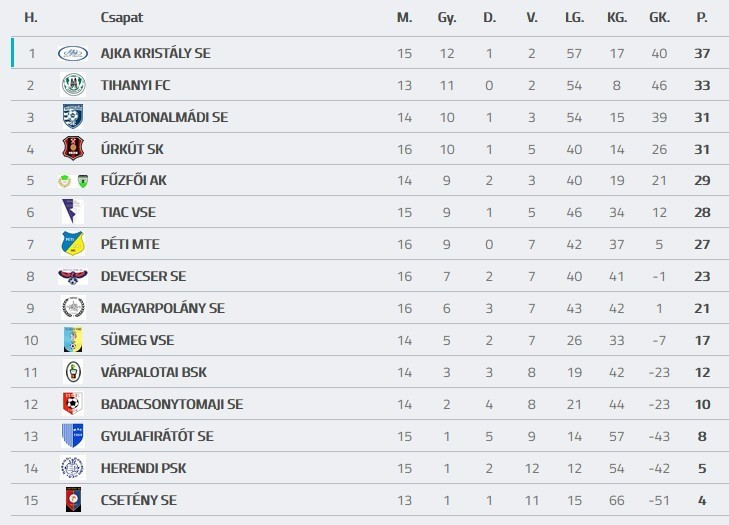Click the Devecser SE eagle logo
Image resolution: width=729 pixels, height=525 pixels.
pos(73,276)
